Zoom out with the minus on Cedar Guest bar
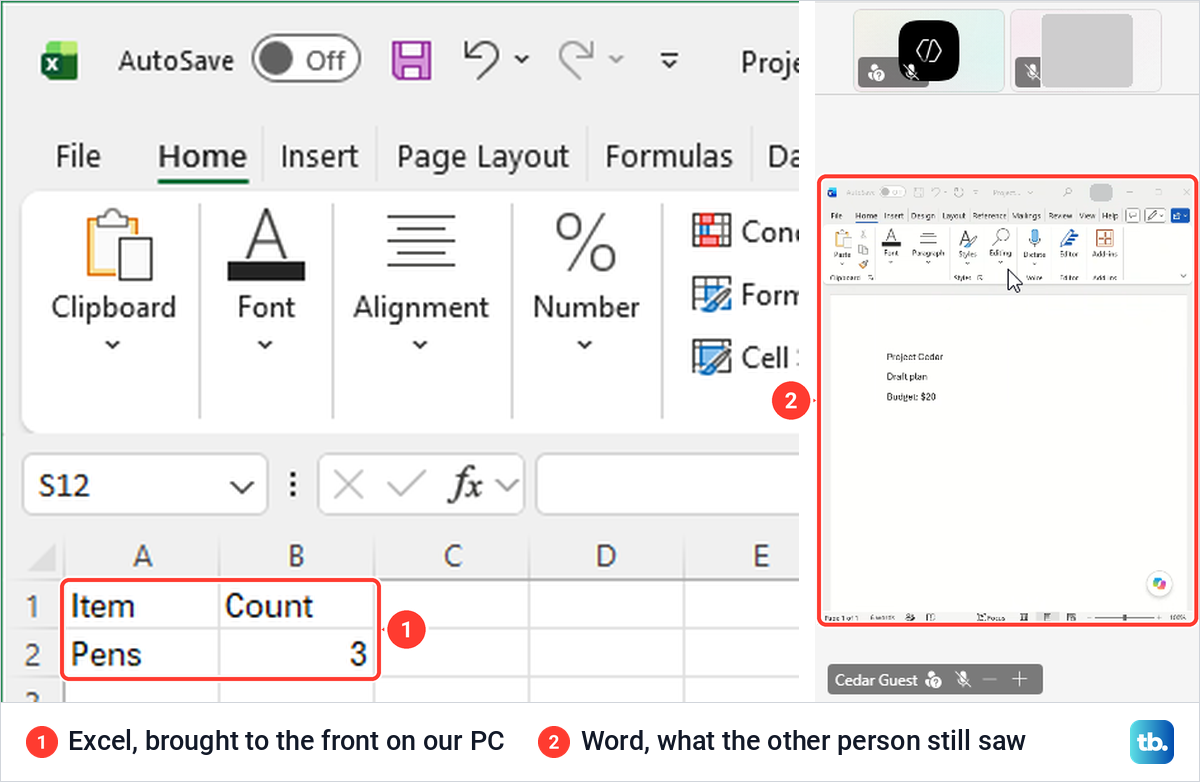The height and width of the screenshot is (782, 1200). click(x=990, y=680)
